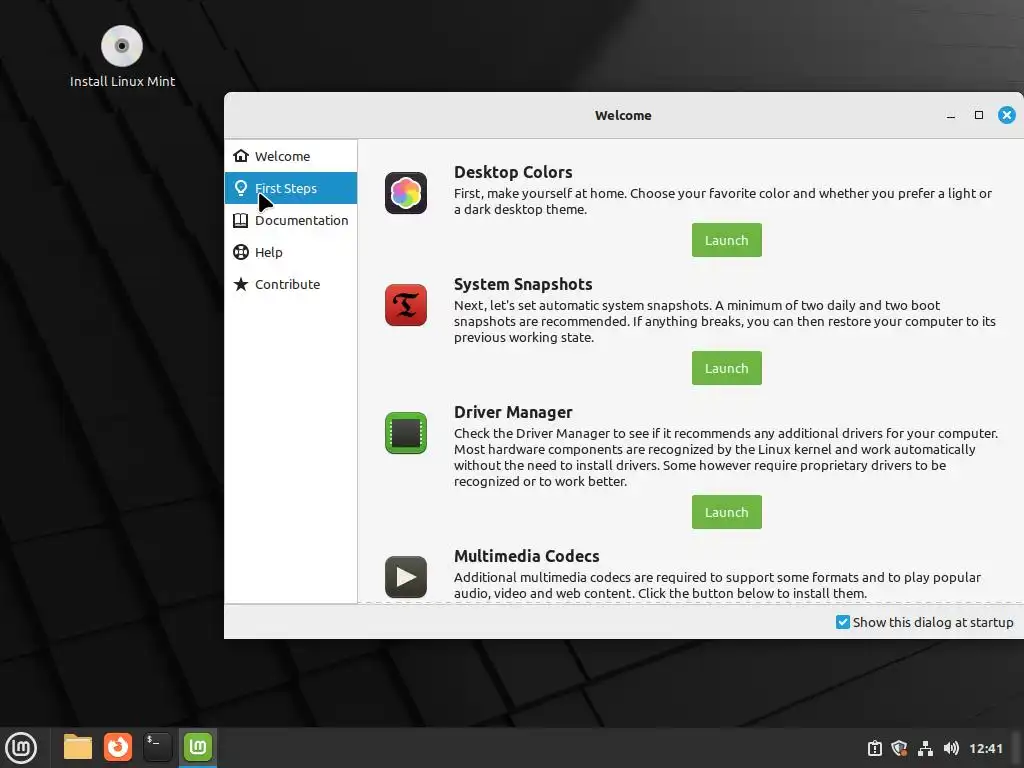Viewport: 1024px width, 768px height.
Task: Click the System Snapshots heading
Action: tap(523, 284)
